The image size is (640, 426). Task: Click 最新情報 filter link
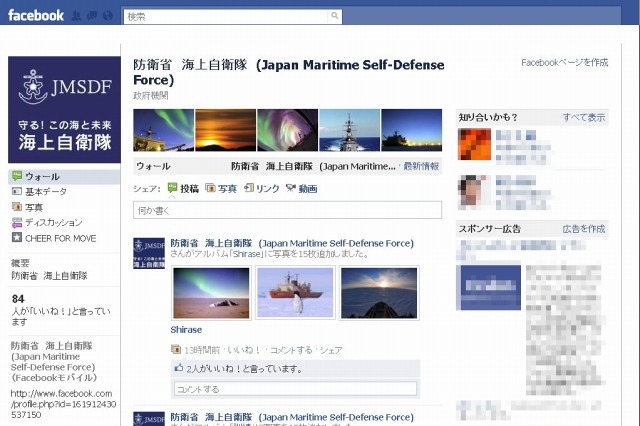421,166
